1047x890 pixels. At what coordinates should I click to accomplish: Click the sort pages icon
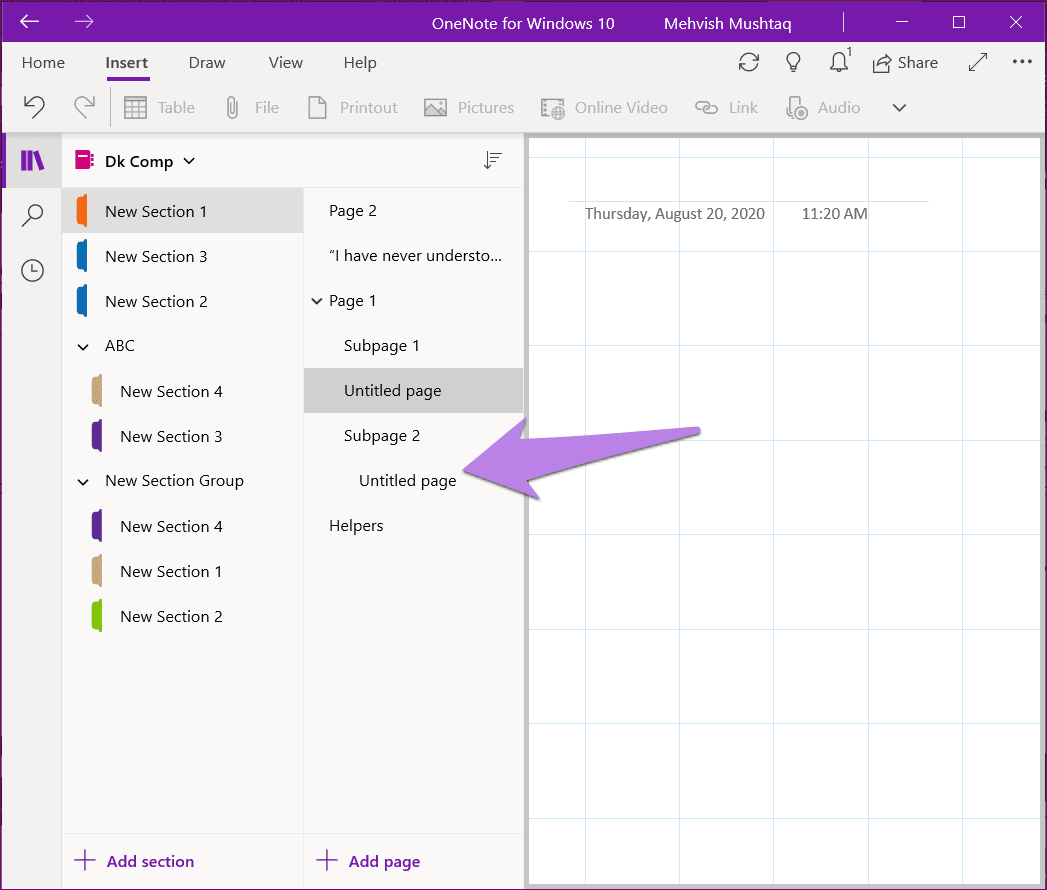[493, 160]
